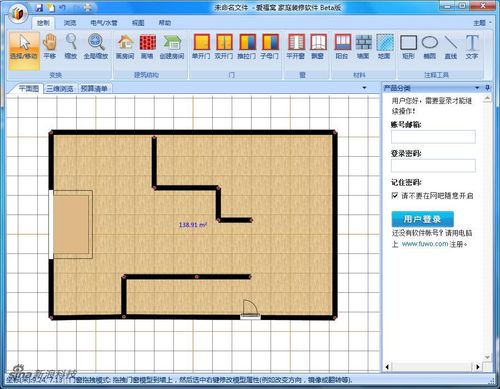Add a 飘窗 bay window
This screenshot has height=389, width=500.
pos(318,47)
